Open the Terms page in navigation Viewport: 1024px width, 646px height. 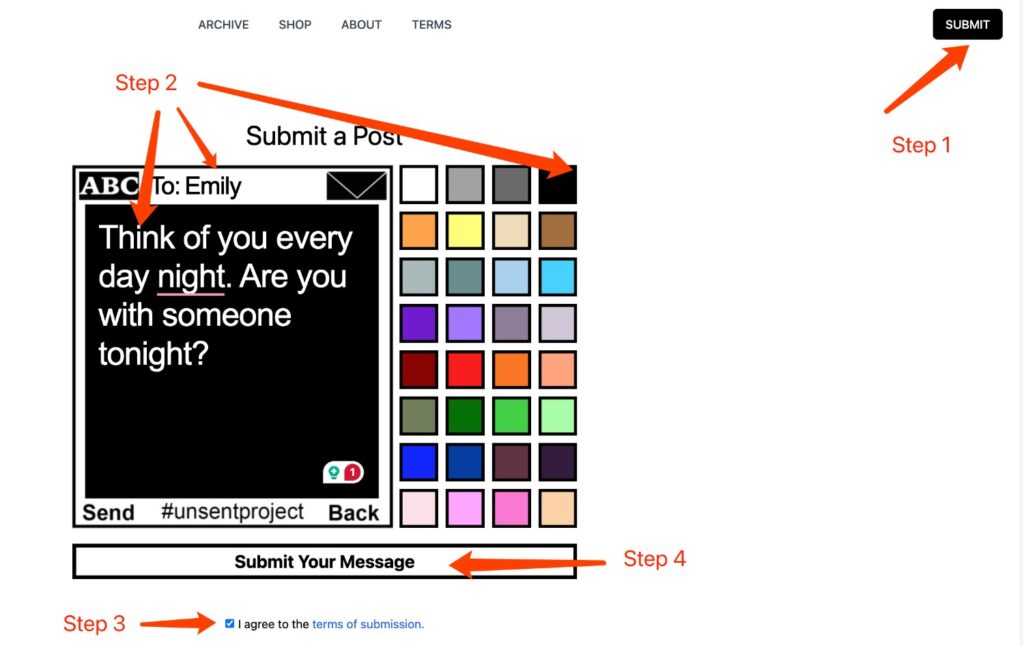click(x=431, y=25)
